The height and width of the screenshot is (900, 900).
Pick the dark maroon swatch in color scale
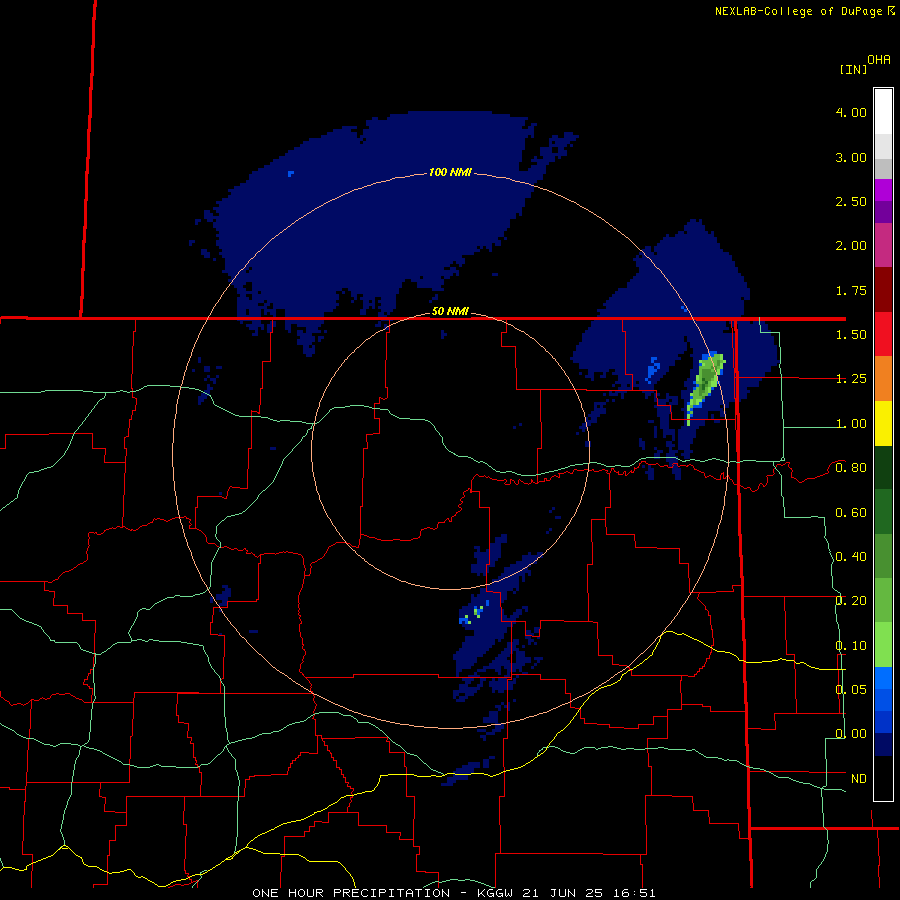(x=883, y=290)
